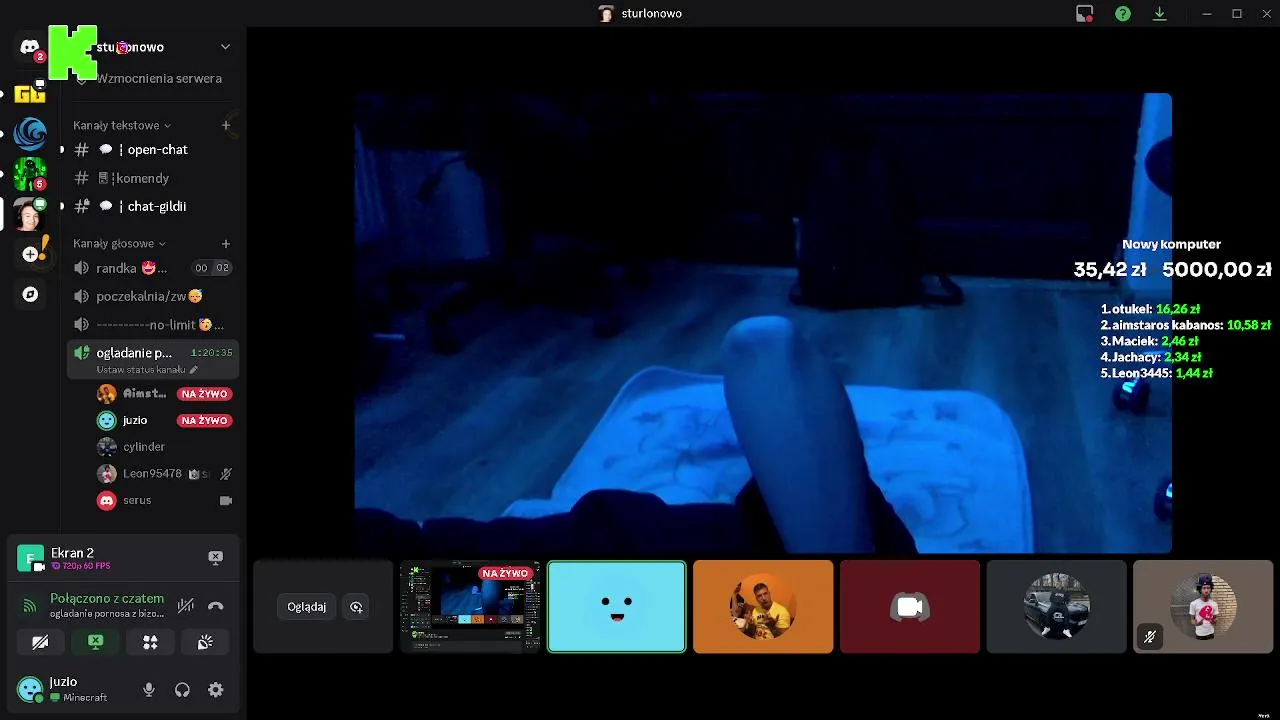
Task: Open the NA ŻYWO stream preview thumbnail
Action: tap(470, 606)
